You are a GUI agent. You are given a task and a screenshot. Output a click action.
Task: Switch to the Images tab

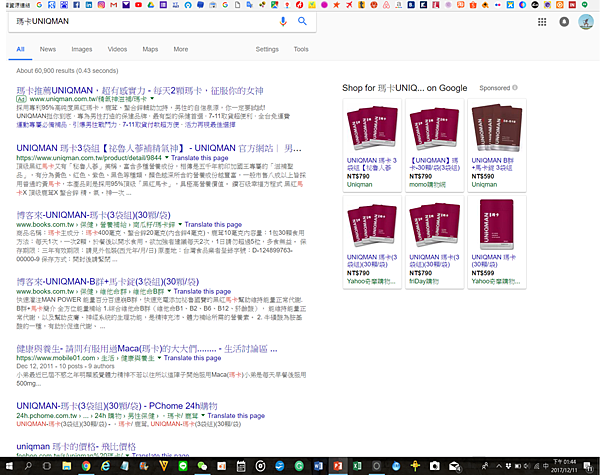pos(82,49)
